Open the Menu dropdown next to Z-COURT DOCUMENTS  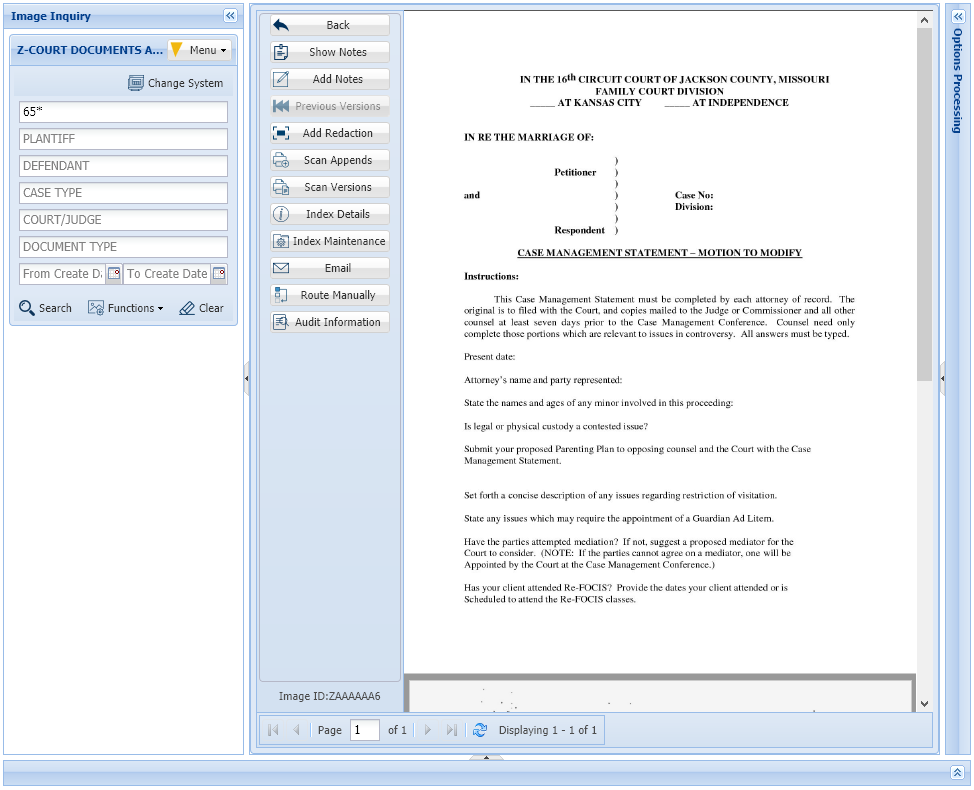click(x=204, y=50)
